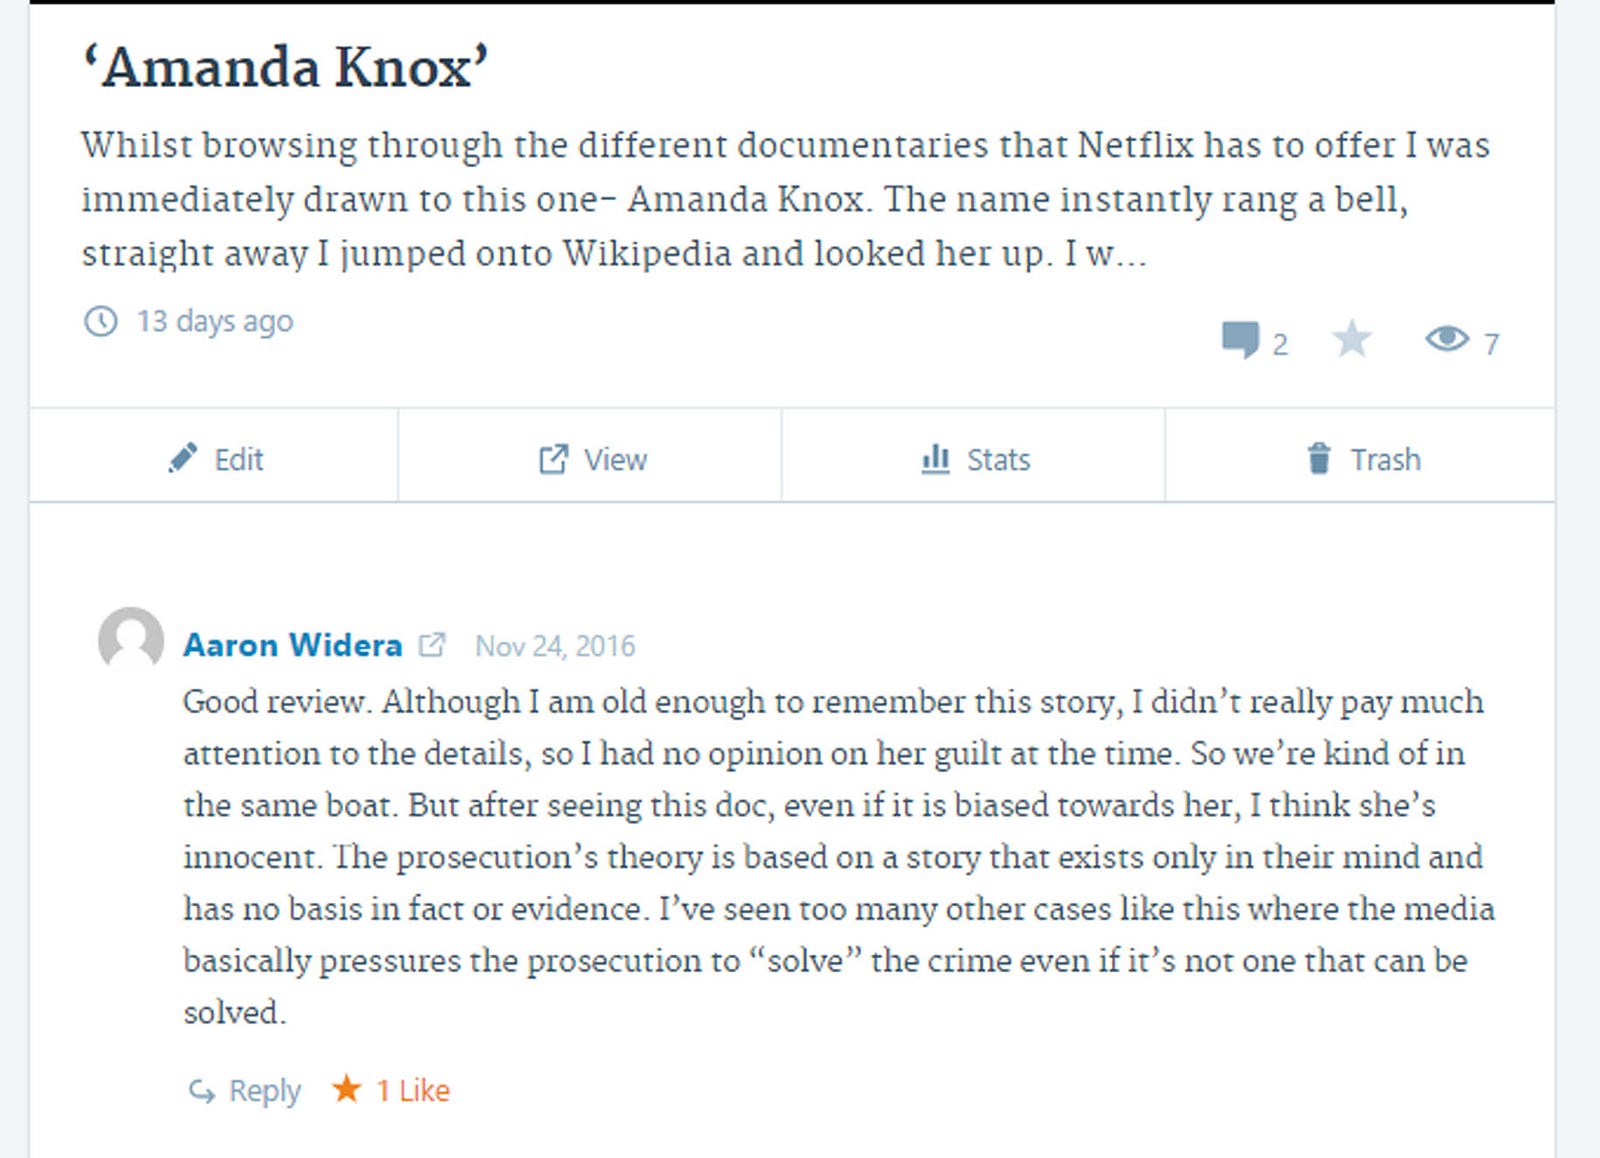Click the 13 days ago timestamp
The width and height of the screenshot is (1600, 1158).
coord(215,321)
